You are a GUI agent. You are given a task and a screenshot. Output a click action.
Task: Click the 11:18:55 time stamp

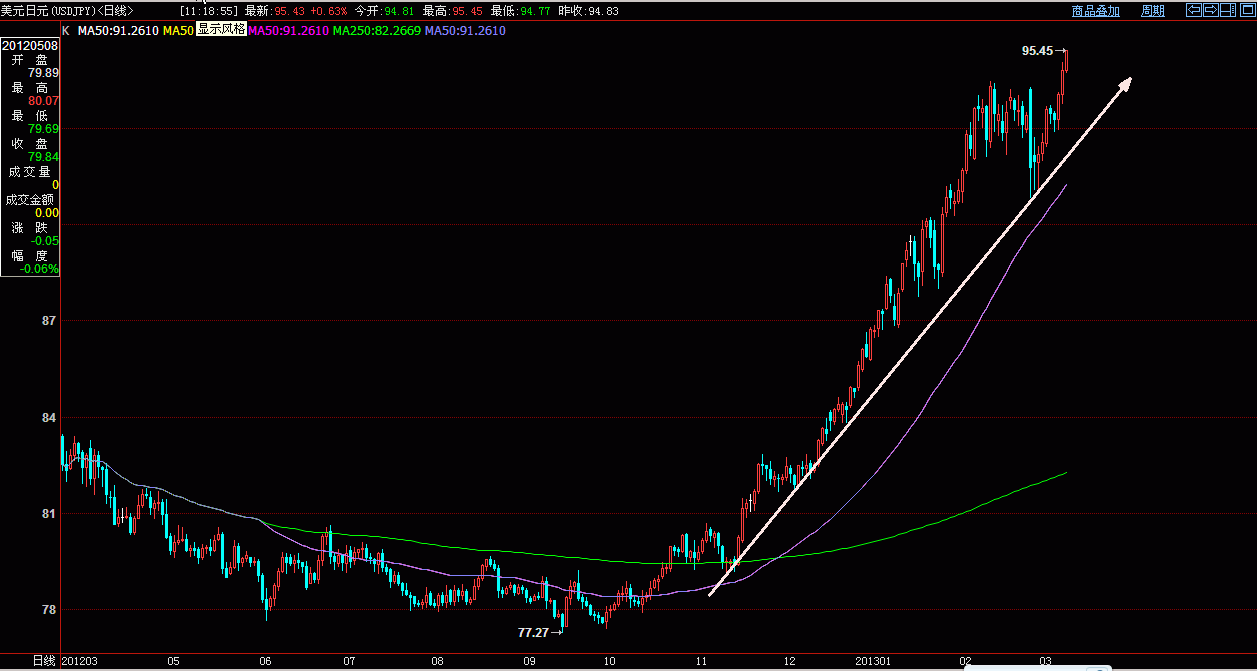pyautogui.click(x=209, y=10)
